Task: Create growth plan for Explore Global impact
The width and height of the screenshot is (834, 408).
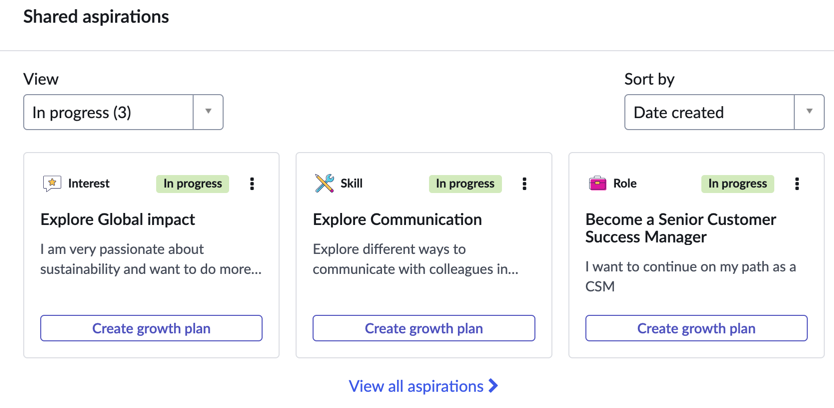Action: pos(152,328)
